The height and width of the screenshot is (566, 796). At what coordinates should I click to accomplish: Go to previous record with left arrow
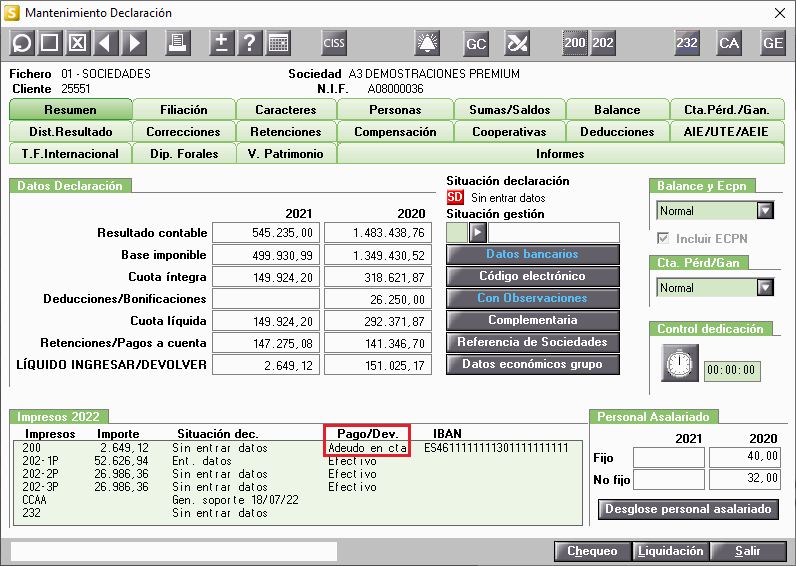(x=106, y=43)
